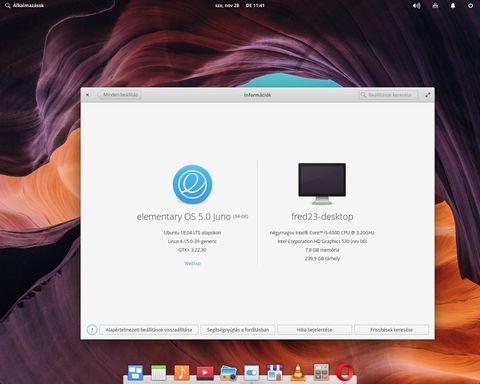
Task: Click the 'elementary OS 5.0 Juno' heading
Action: pyautogui.click(x=184, y=217)
